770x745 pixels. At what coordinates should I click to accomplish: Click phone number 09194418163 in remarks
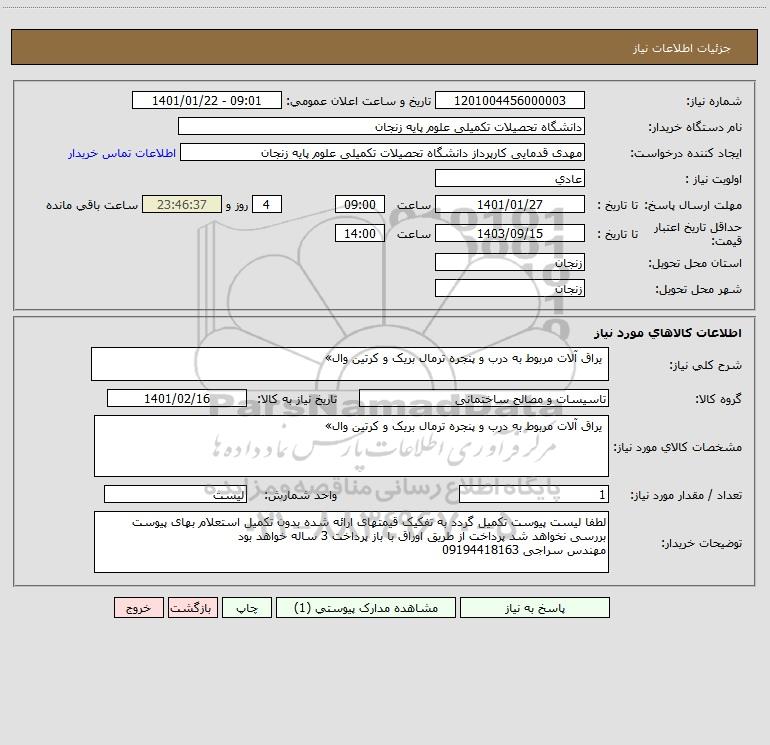481,550
